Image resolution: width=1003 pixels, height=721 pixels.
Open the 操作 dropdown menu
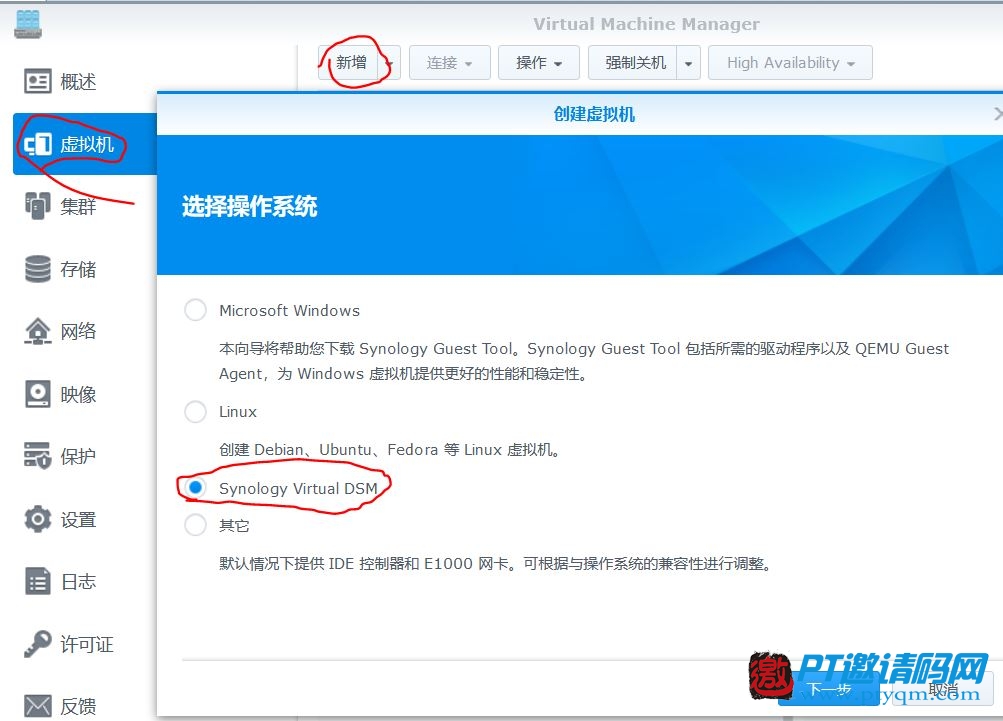(x=539, y=63)
